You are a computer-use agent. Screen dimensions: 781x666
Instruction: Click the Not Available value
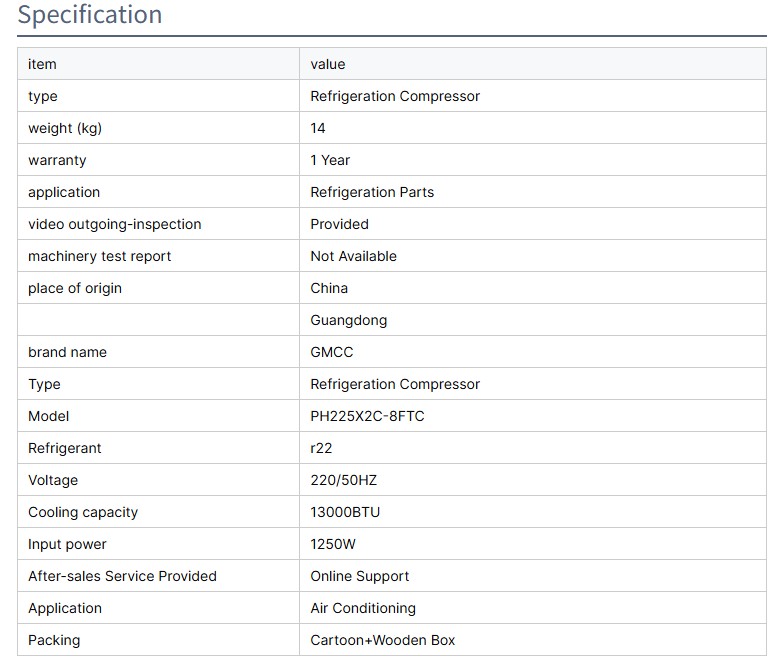click(x=353, y=256)
